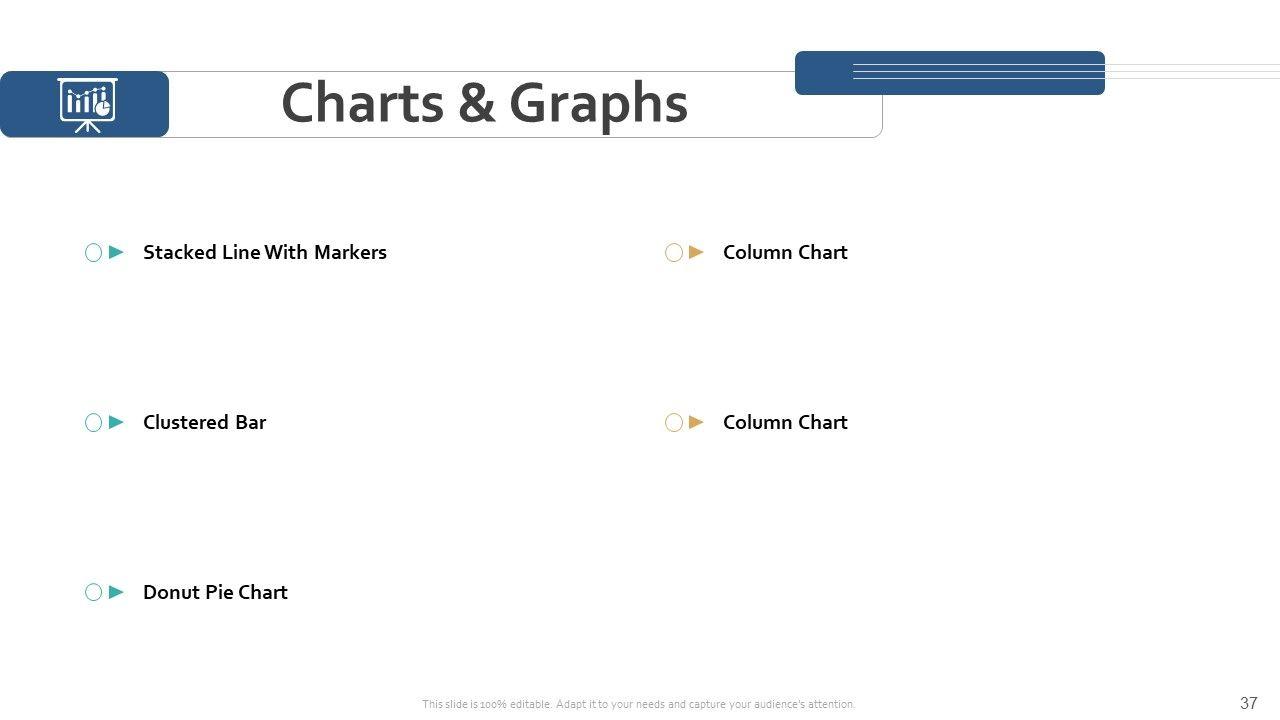Select the circle bullet for Stacked Line With Markers

tap(94, 253)
